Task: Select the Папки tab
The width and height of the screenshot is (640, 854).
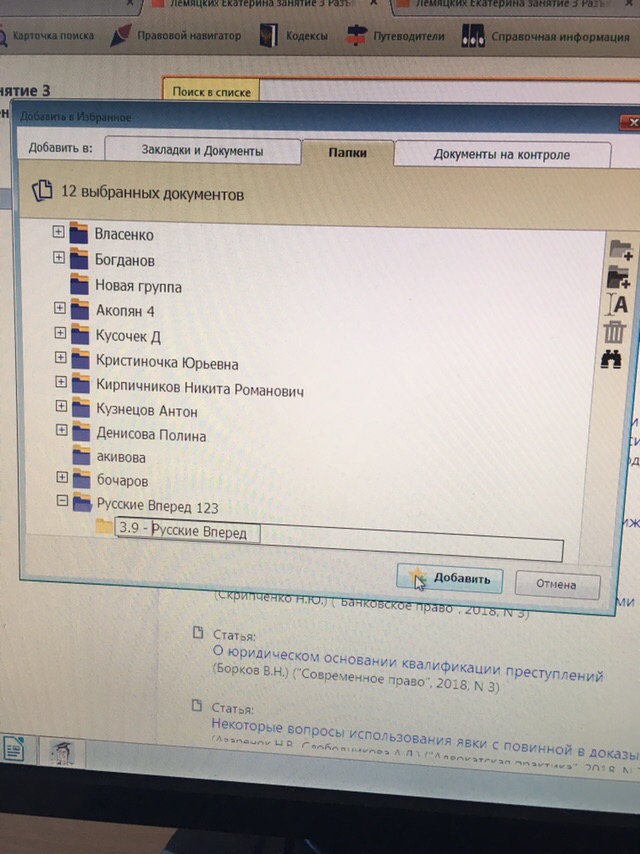Action: 348,152
